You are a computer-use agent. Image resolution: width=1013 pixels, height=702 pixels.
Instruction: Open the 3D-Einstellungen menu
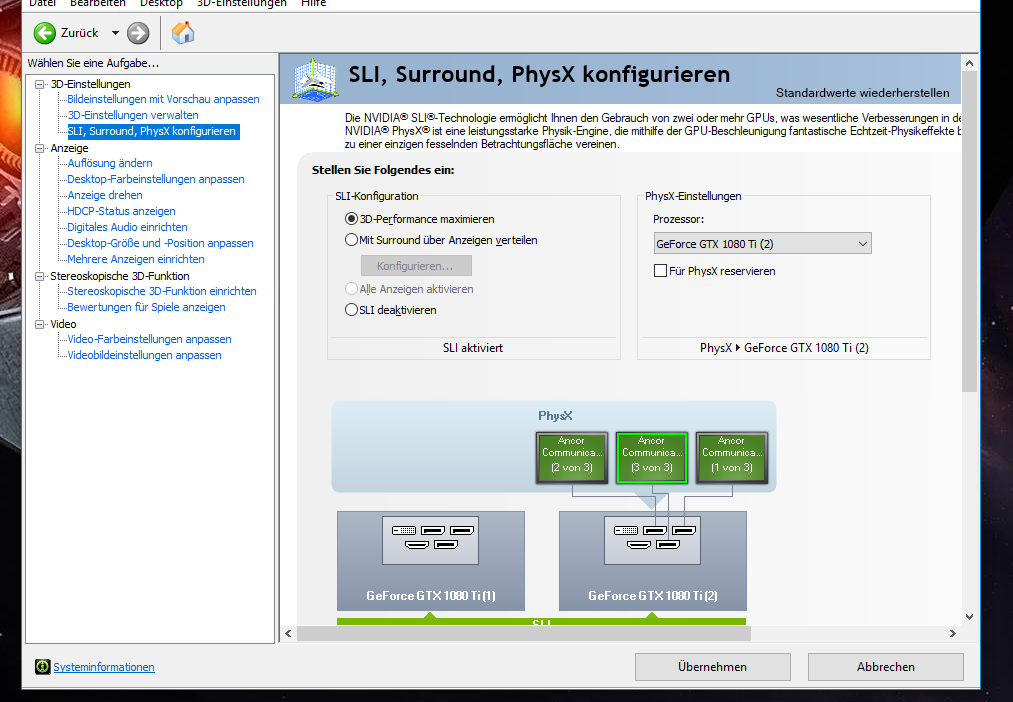242,3
